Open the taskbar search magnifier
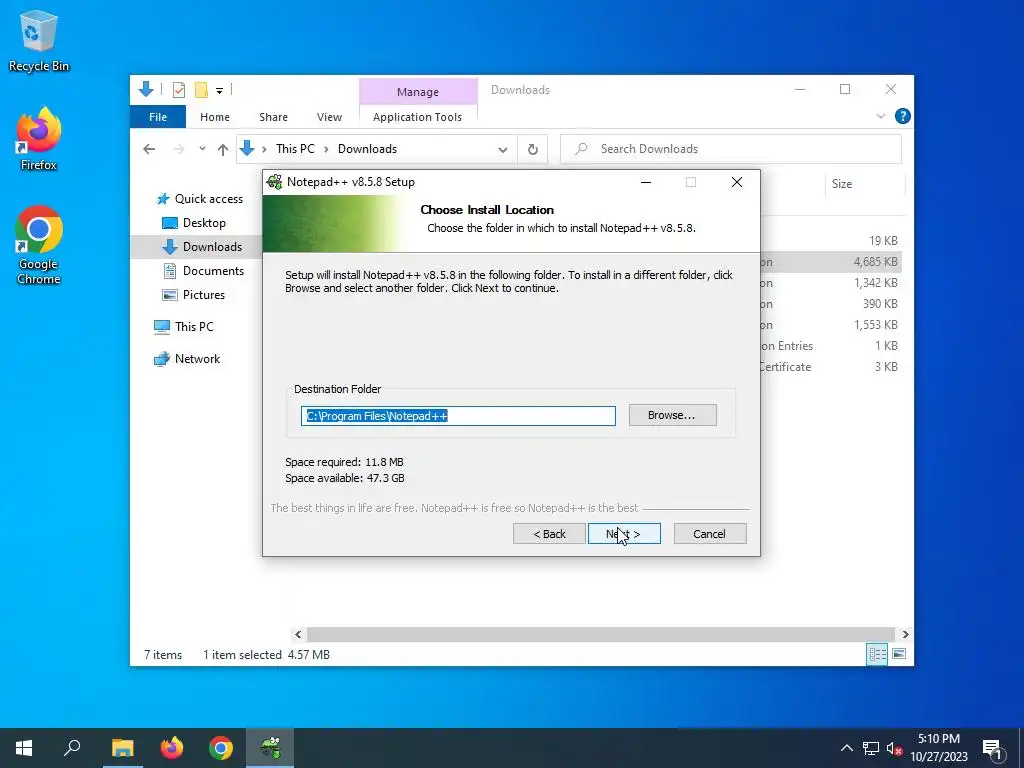The width and height of the screenshot is (1024, 768). [72, 748]
